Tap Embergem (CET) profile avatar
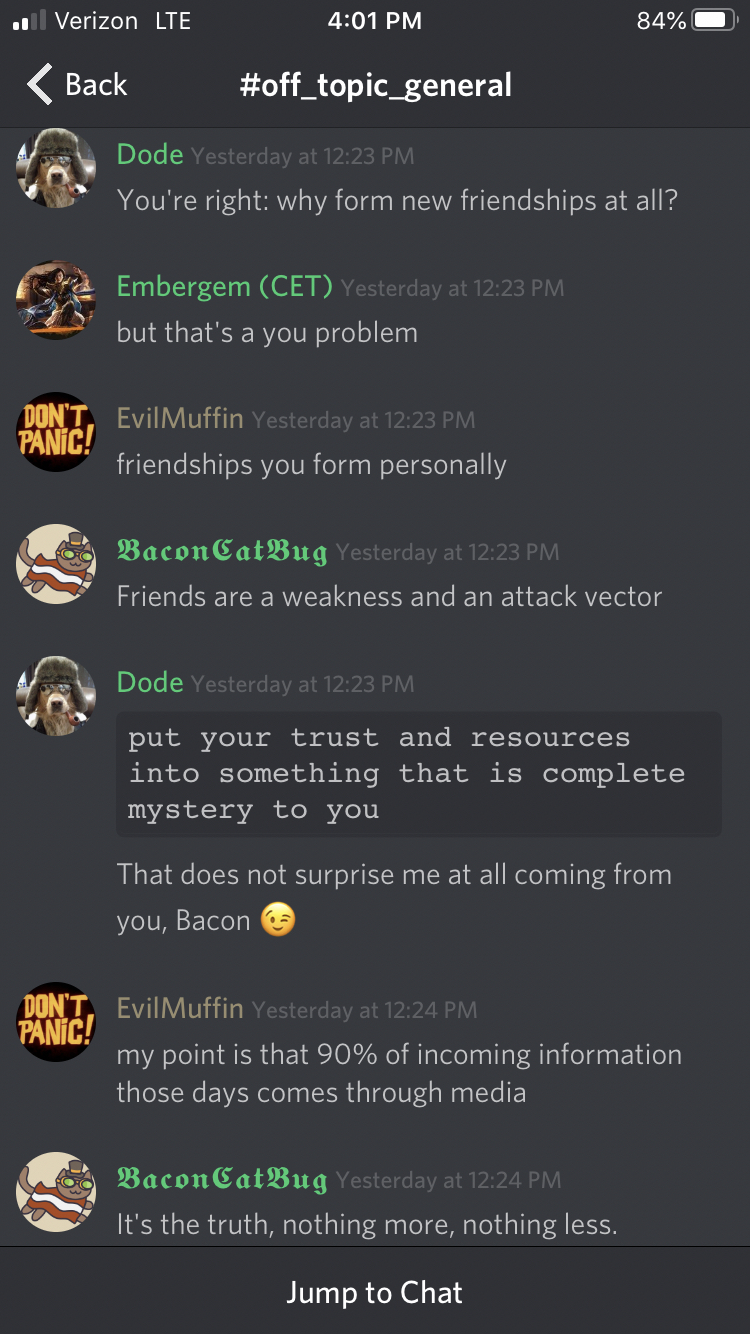Viewport: 750px width, 1334px height. pos(56,300)
